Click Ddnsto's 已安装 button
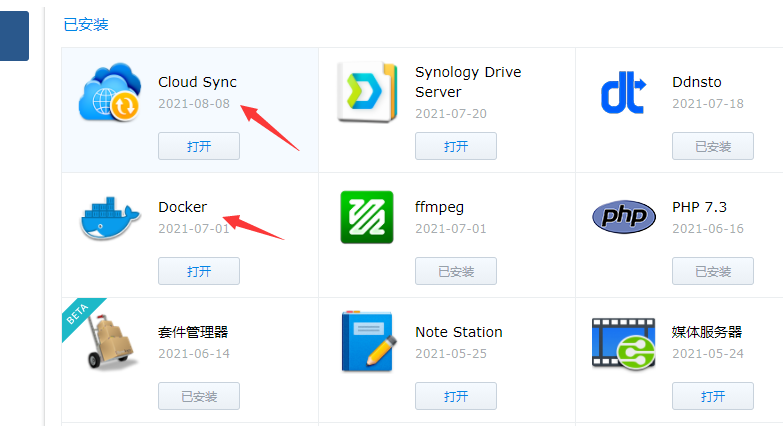Image resolution: width=783 pixels, height=426 pixels. (x=713, y=146)
